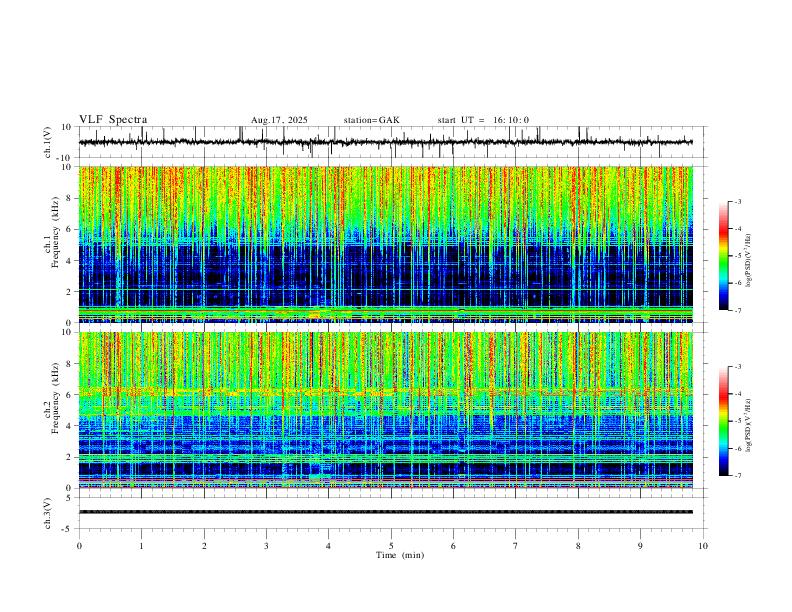The height and width of the screenshot is (612, 792).
Task: Click the "4" kHz tick of ch.1 spectrogram
Action: pos(70,261)
